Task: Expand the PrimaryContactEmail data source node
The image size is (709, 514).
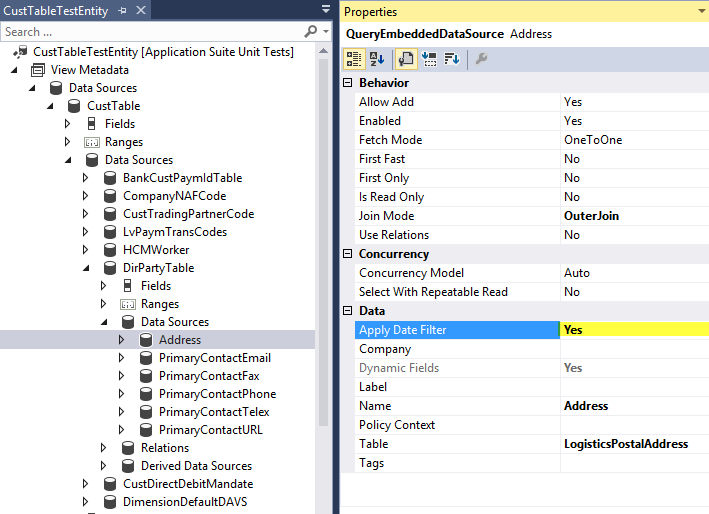Action: point(122,358)
